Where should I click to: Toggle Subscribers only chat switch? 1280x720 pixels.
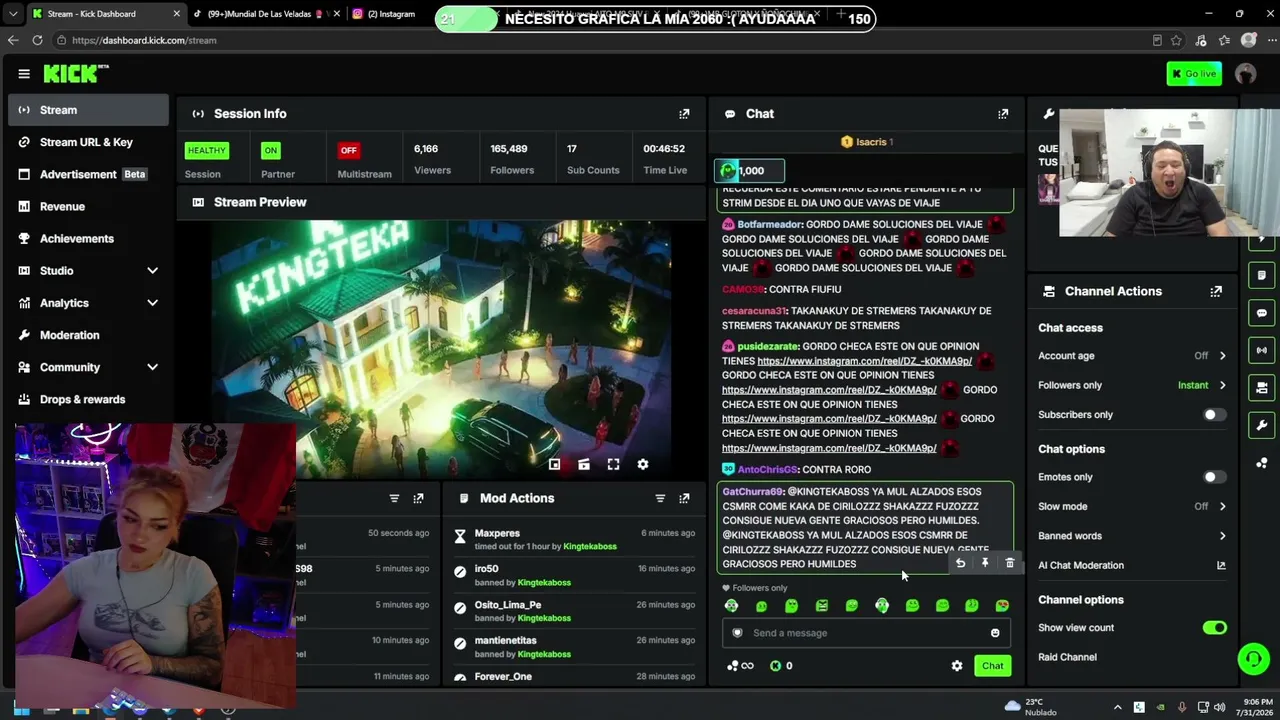(1214, 415)
